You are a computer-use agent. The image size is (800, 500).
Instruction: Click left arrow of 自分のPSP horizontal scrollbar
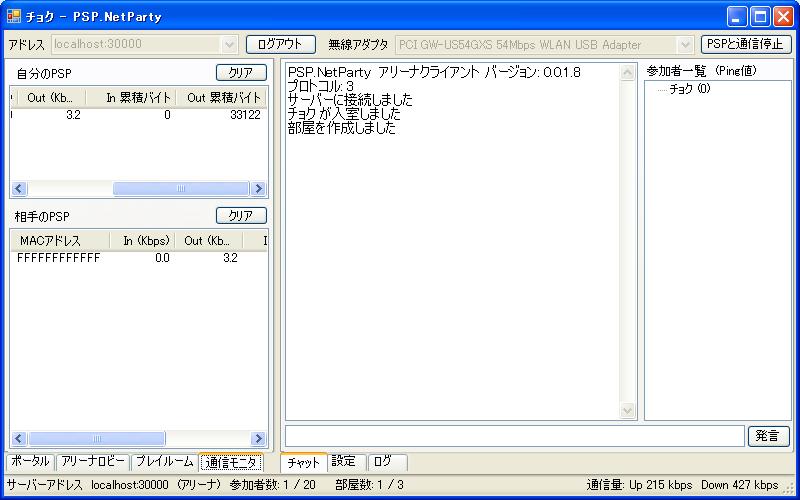click(x=19, y=189)
